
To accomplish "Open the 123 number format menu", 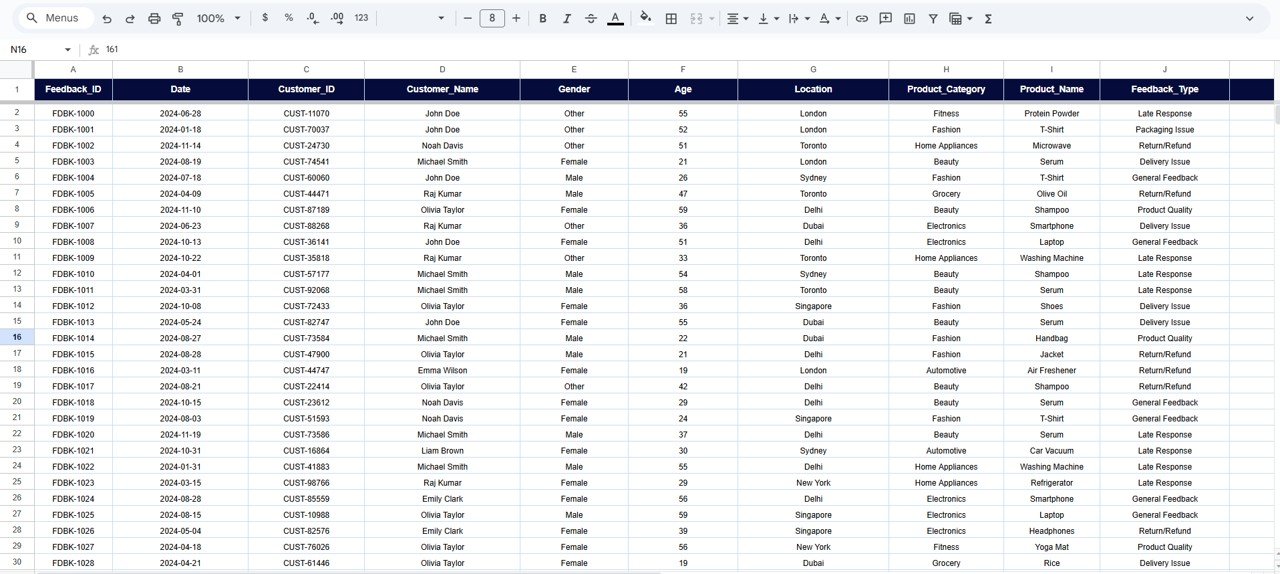I will tap(361, 18).
